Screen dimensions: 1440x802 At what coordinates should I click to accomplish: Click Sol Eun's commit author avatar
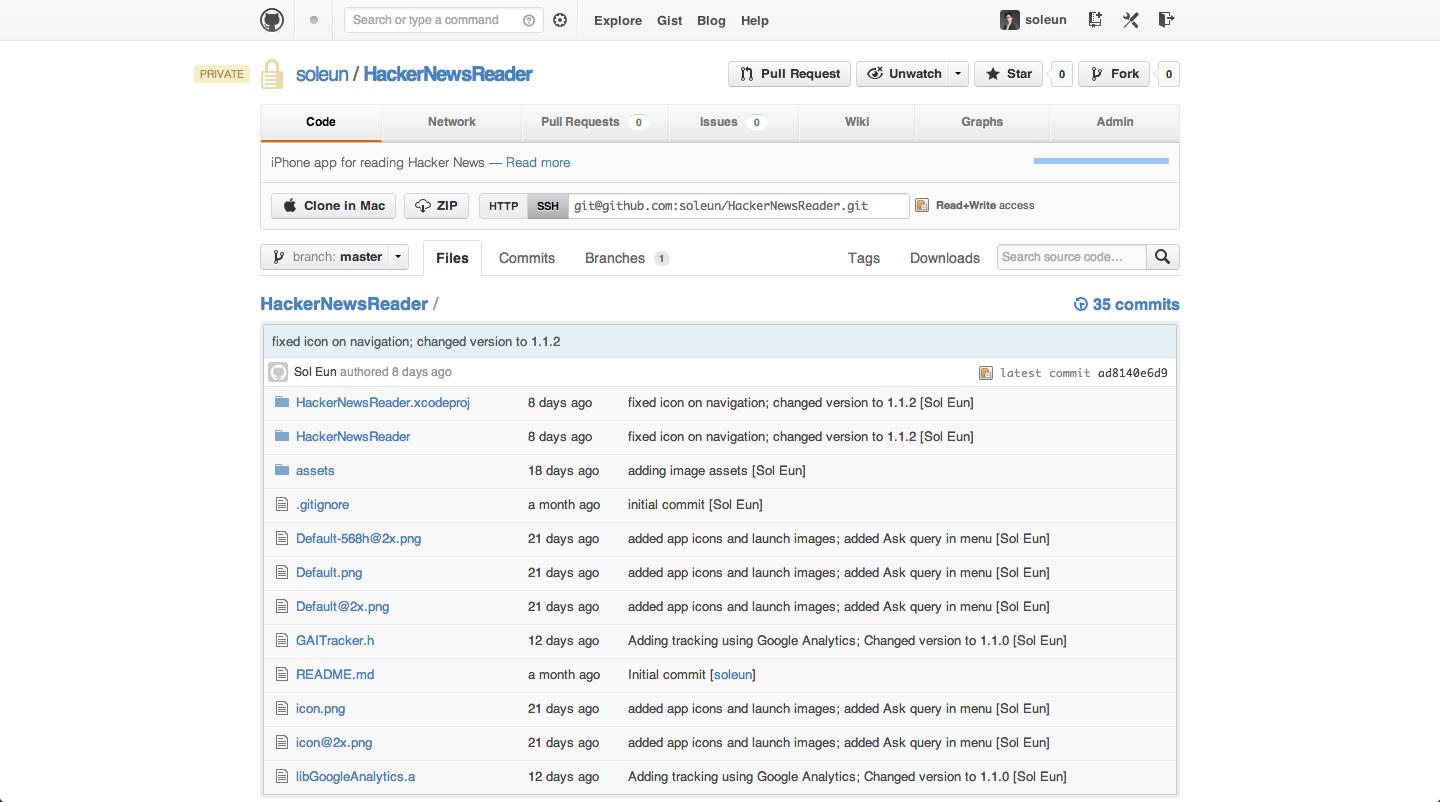pyautogui.click(x=278, y=372)
